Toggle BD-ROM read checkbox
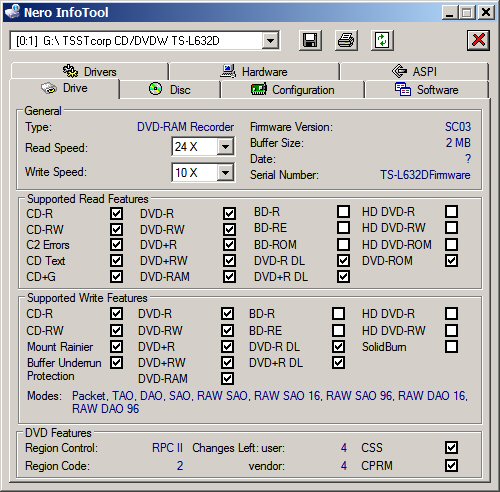The width and height of the screenshot is (500, 492). click(x=343, y=244)
